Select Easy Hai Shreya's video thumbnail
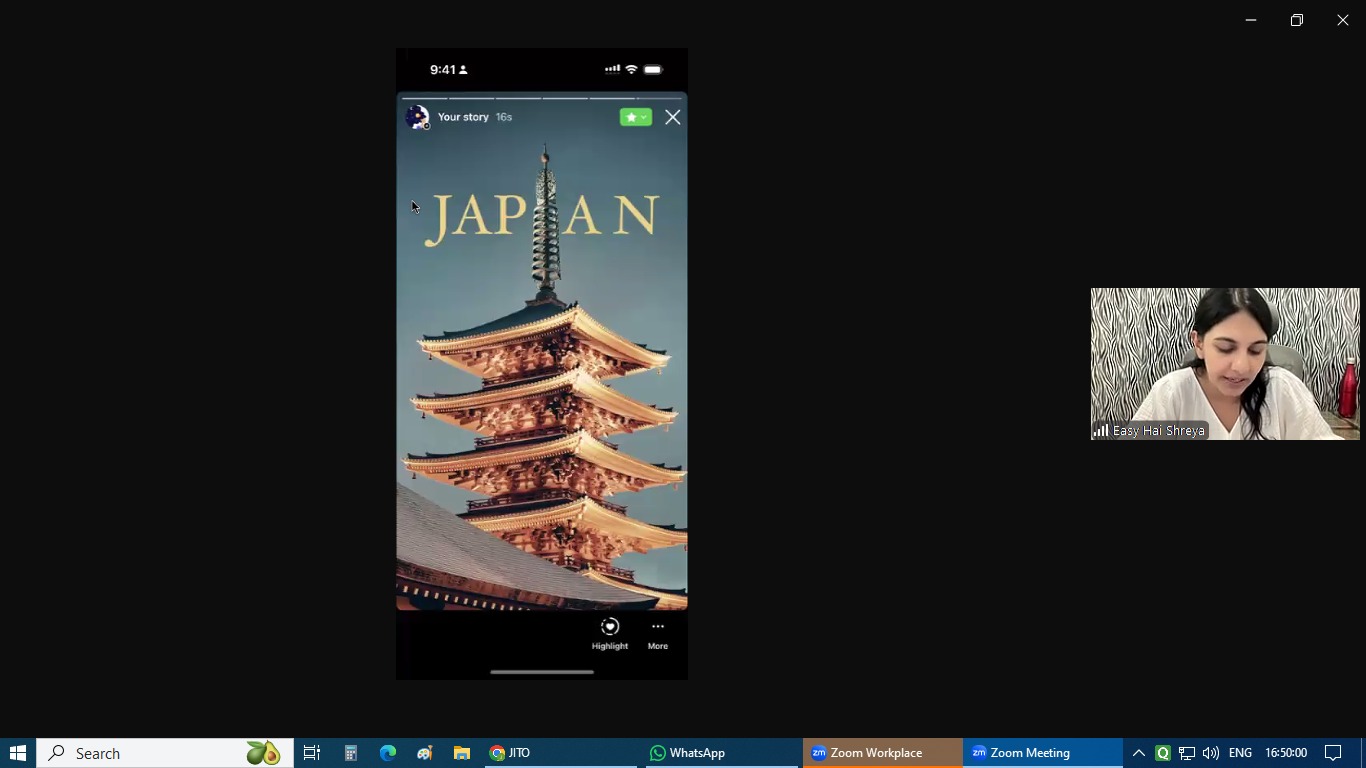This screenshot has width=1366, height=768. pos(1224,364)
